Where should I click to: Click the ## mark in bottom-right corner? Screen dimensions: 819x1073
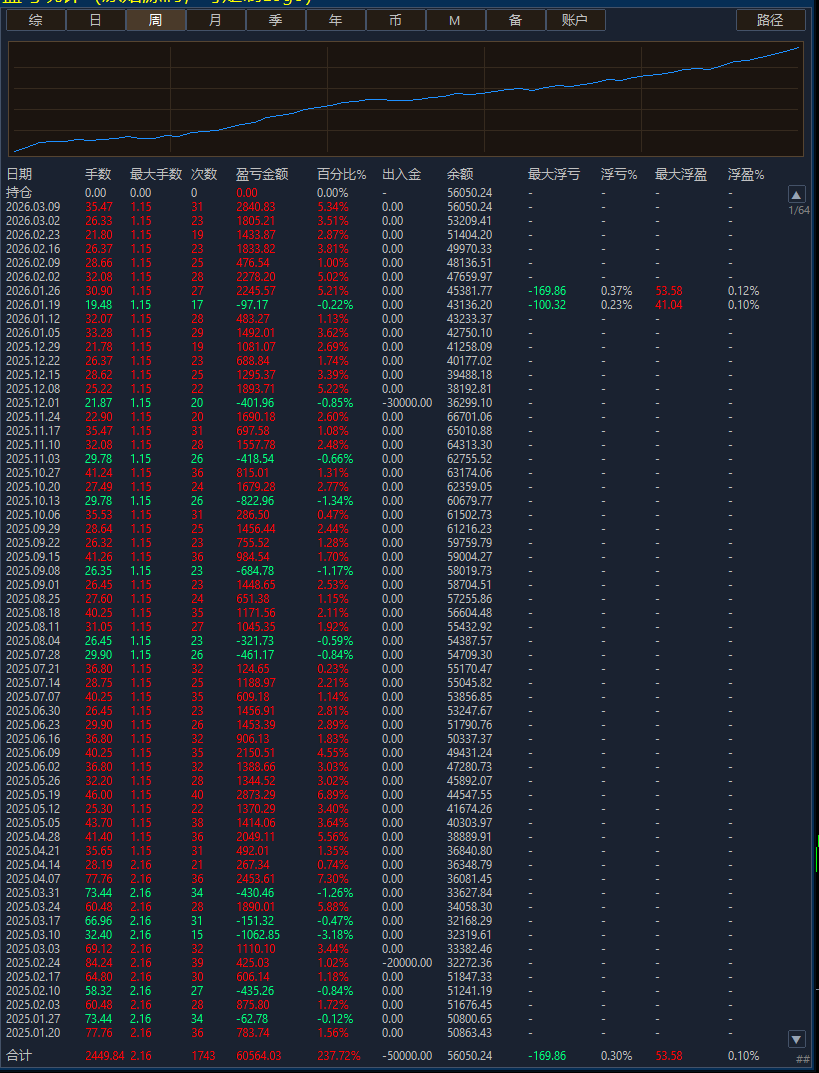802,1059
